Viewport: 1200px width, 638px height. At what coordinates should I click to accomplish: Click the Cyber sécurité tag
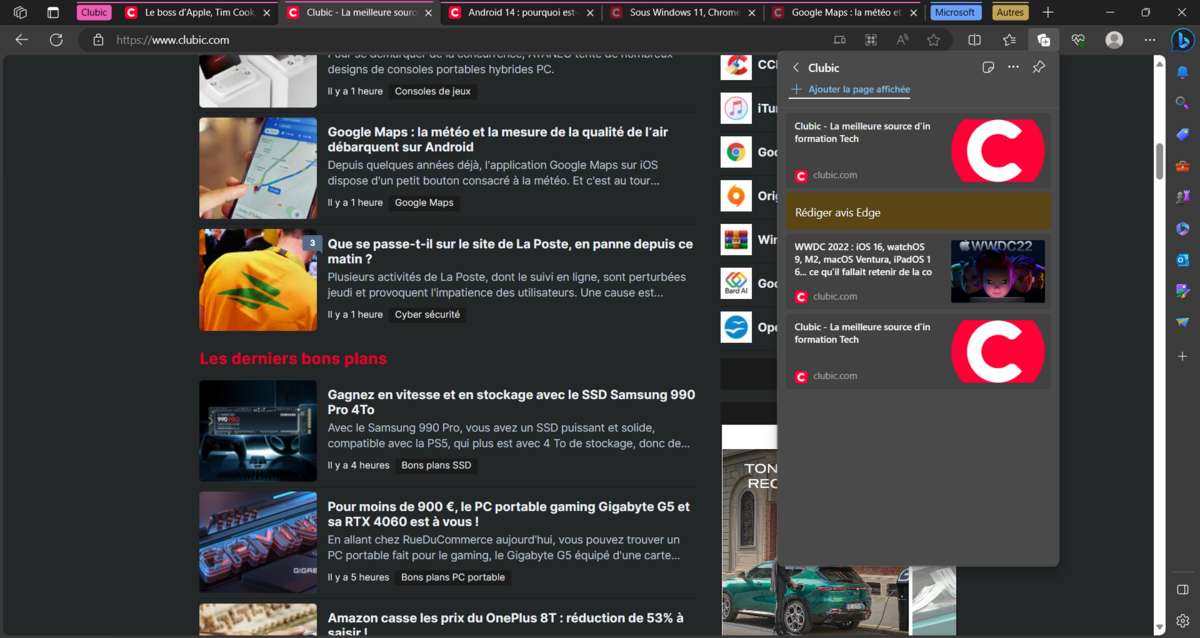(x=427, y=314)
